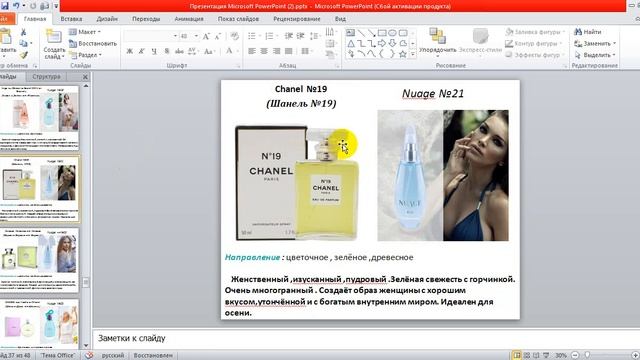This screenshot has height=360, width=640.
Task: Open the columns button
Action: (306, 51)
